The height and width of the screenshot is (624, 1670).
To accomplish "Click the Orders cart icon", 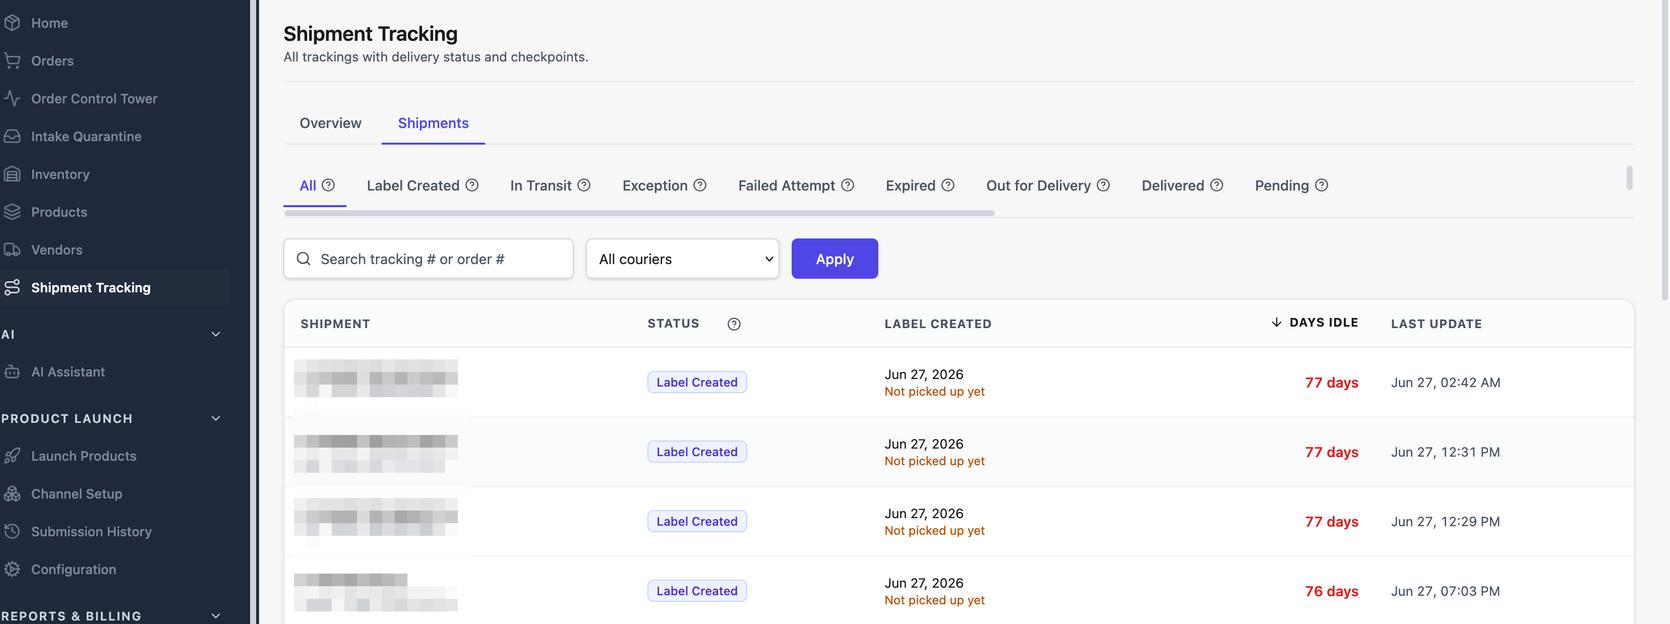I will (12, 61).
